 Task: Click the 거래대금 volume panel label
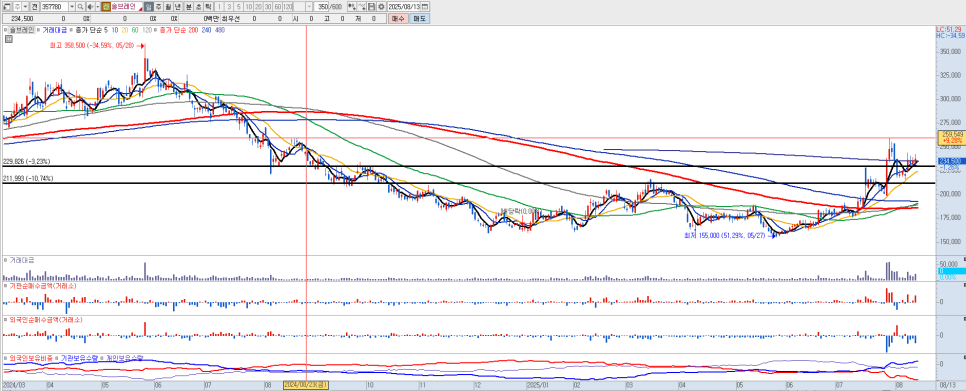point(22,260)
